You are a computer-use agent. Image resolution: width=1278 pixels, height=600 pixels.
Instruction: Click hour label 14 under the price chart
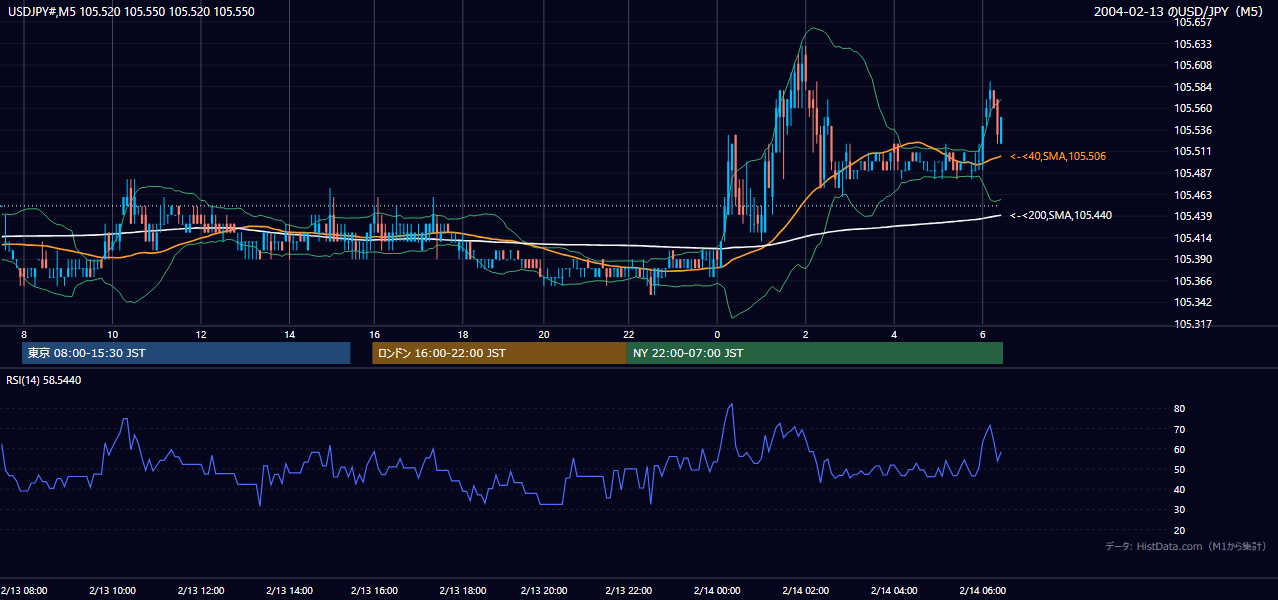tap(289, 334)
